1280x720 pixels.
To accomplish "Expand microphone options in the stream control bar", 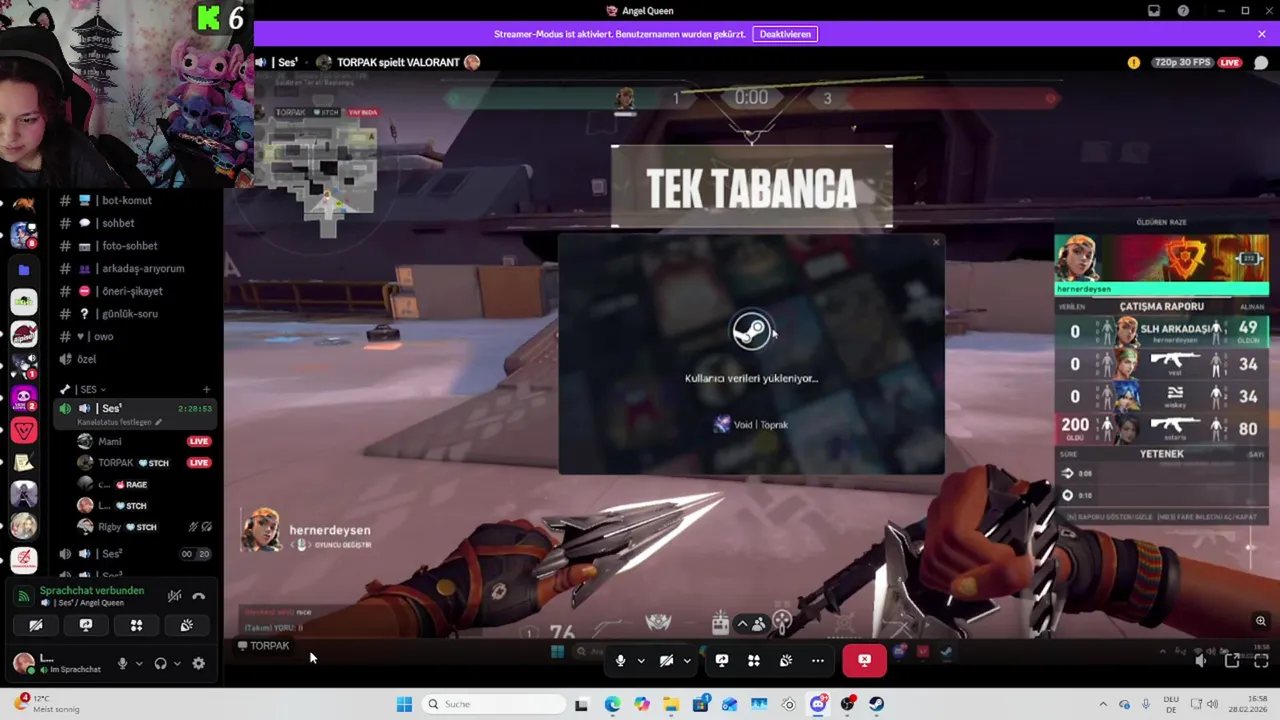I will (641, 660).
